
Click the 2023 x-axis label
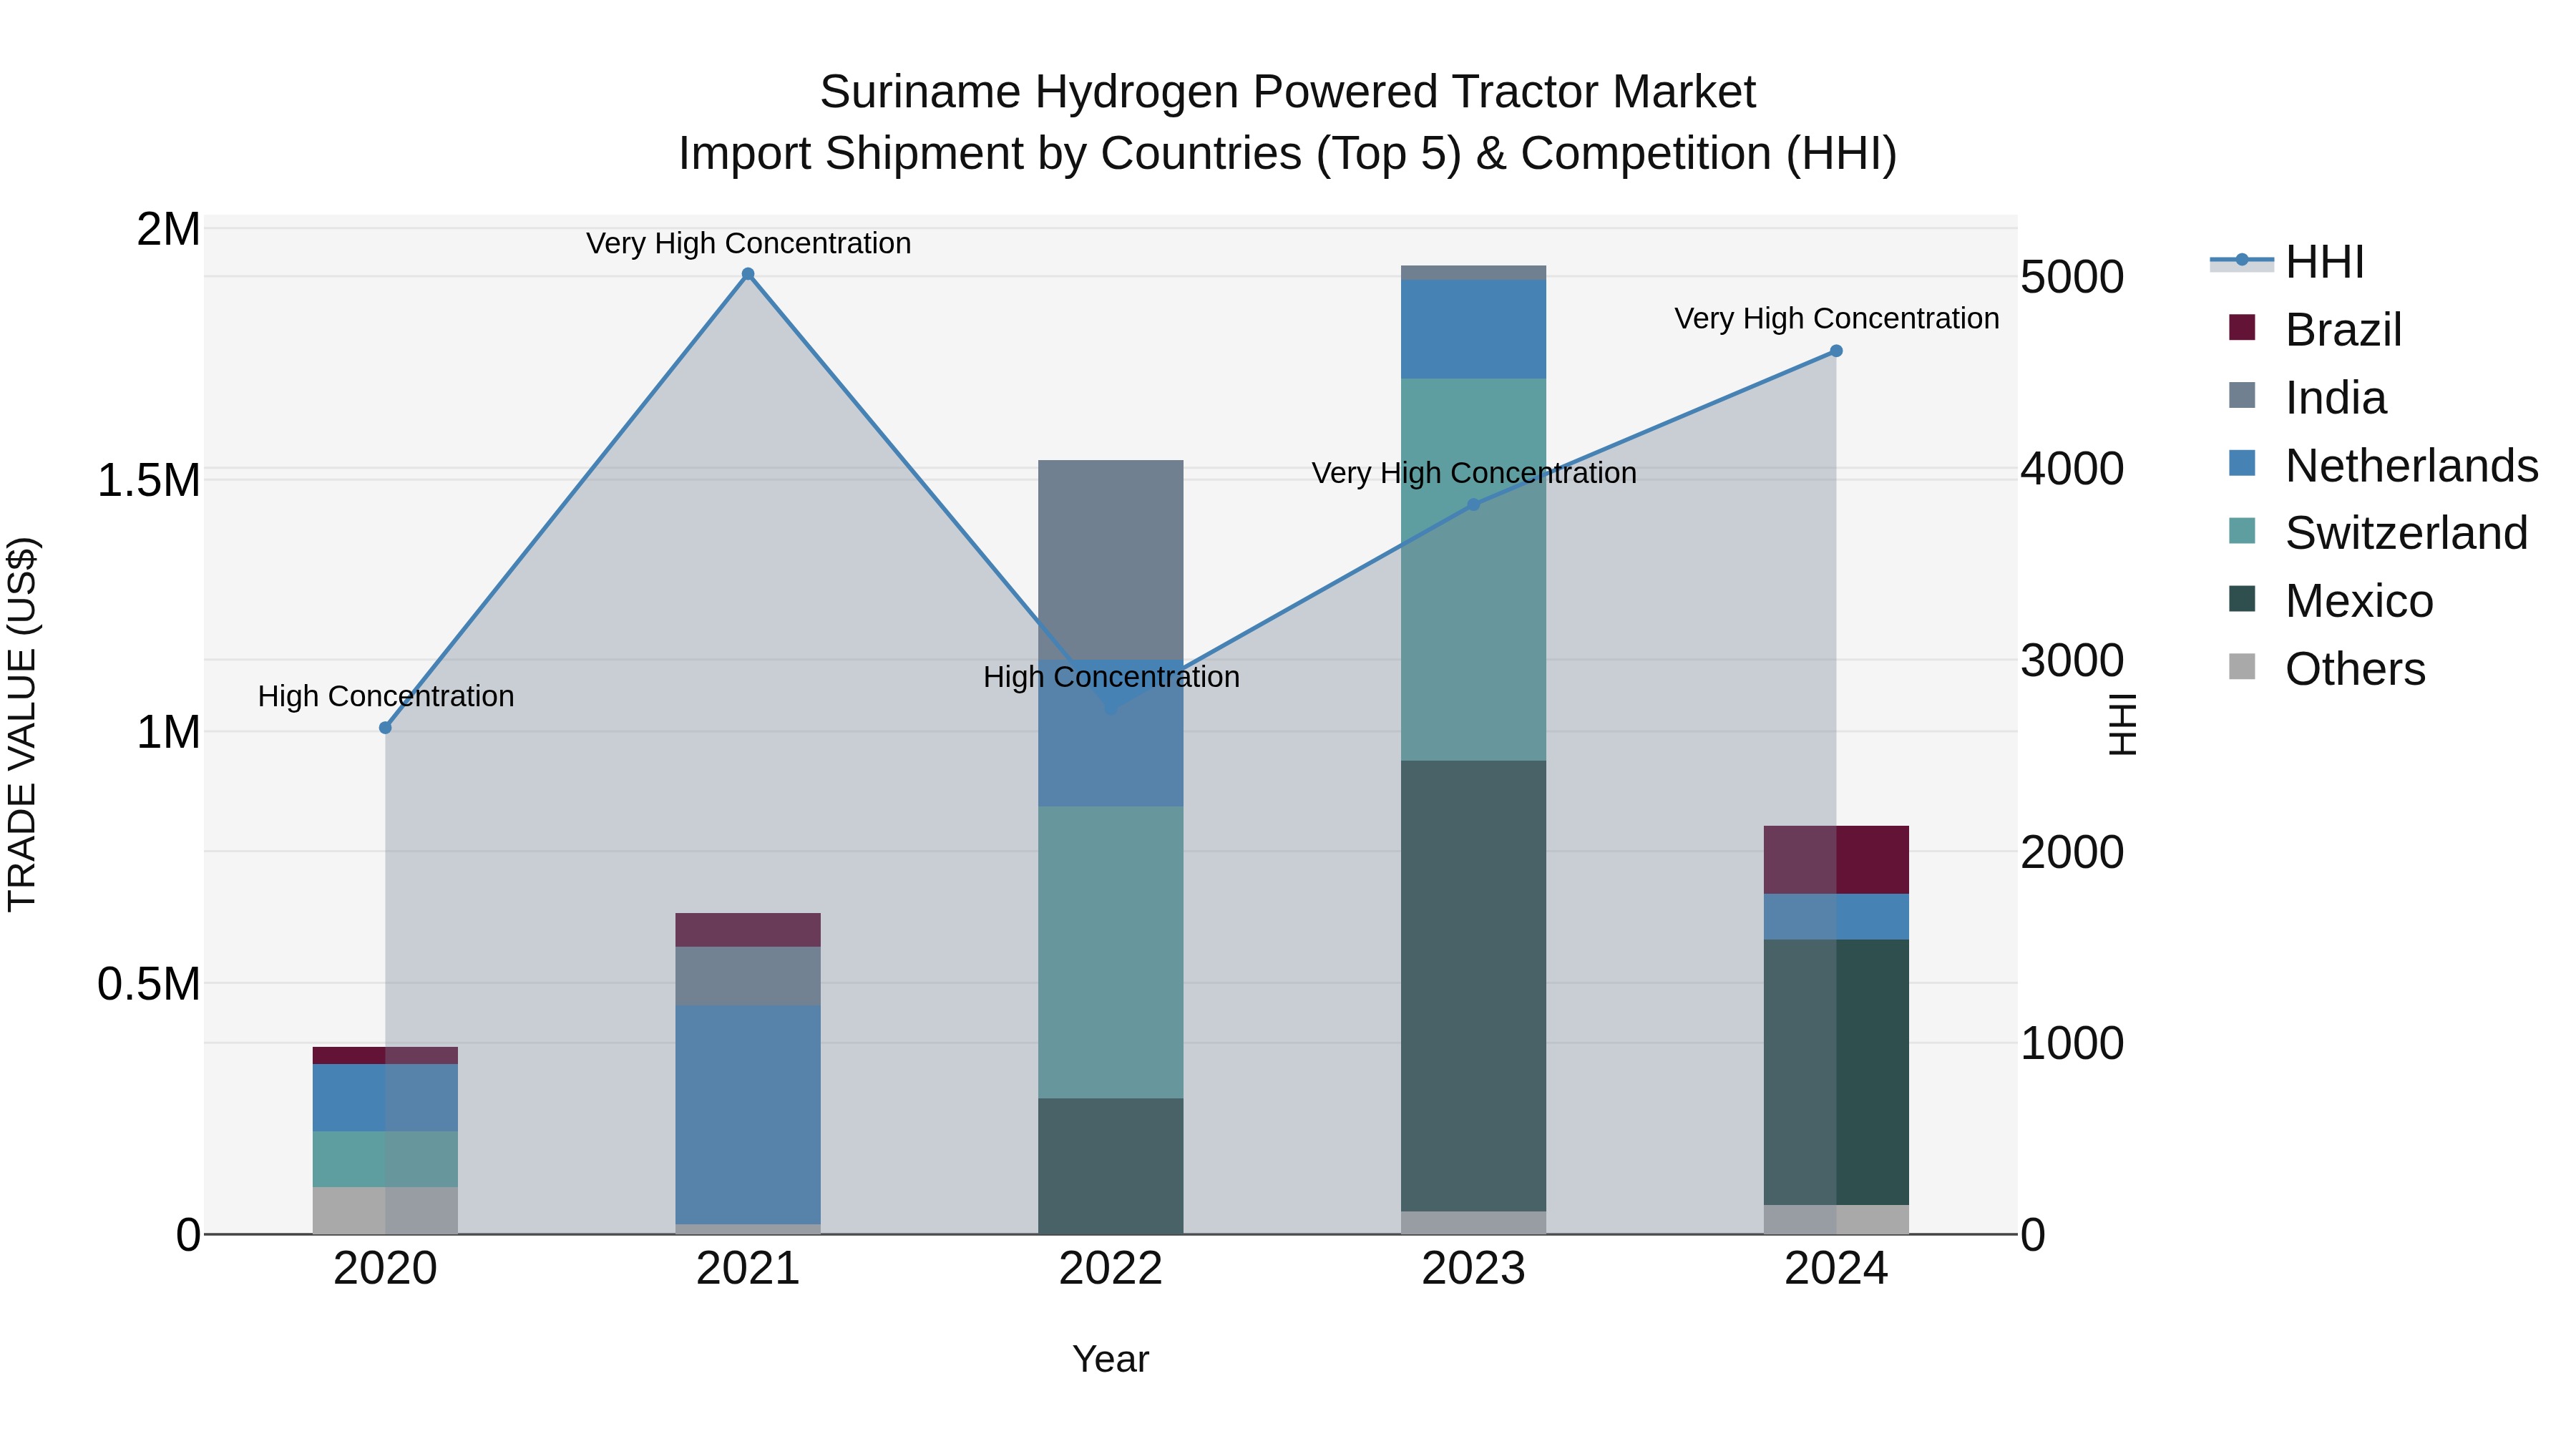[1473, 1269]
